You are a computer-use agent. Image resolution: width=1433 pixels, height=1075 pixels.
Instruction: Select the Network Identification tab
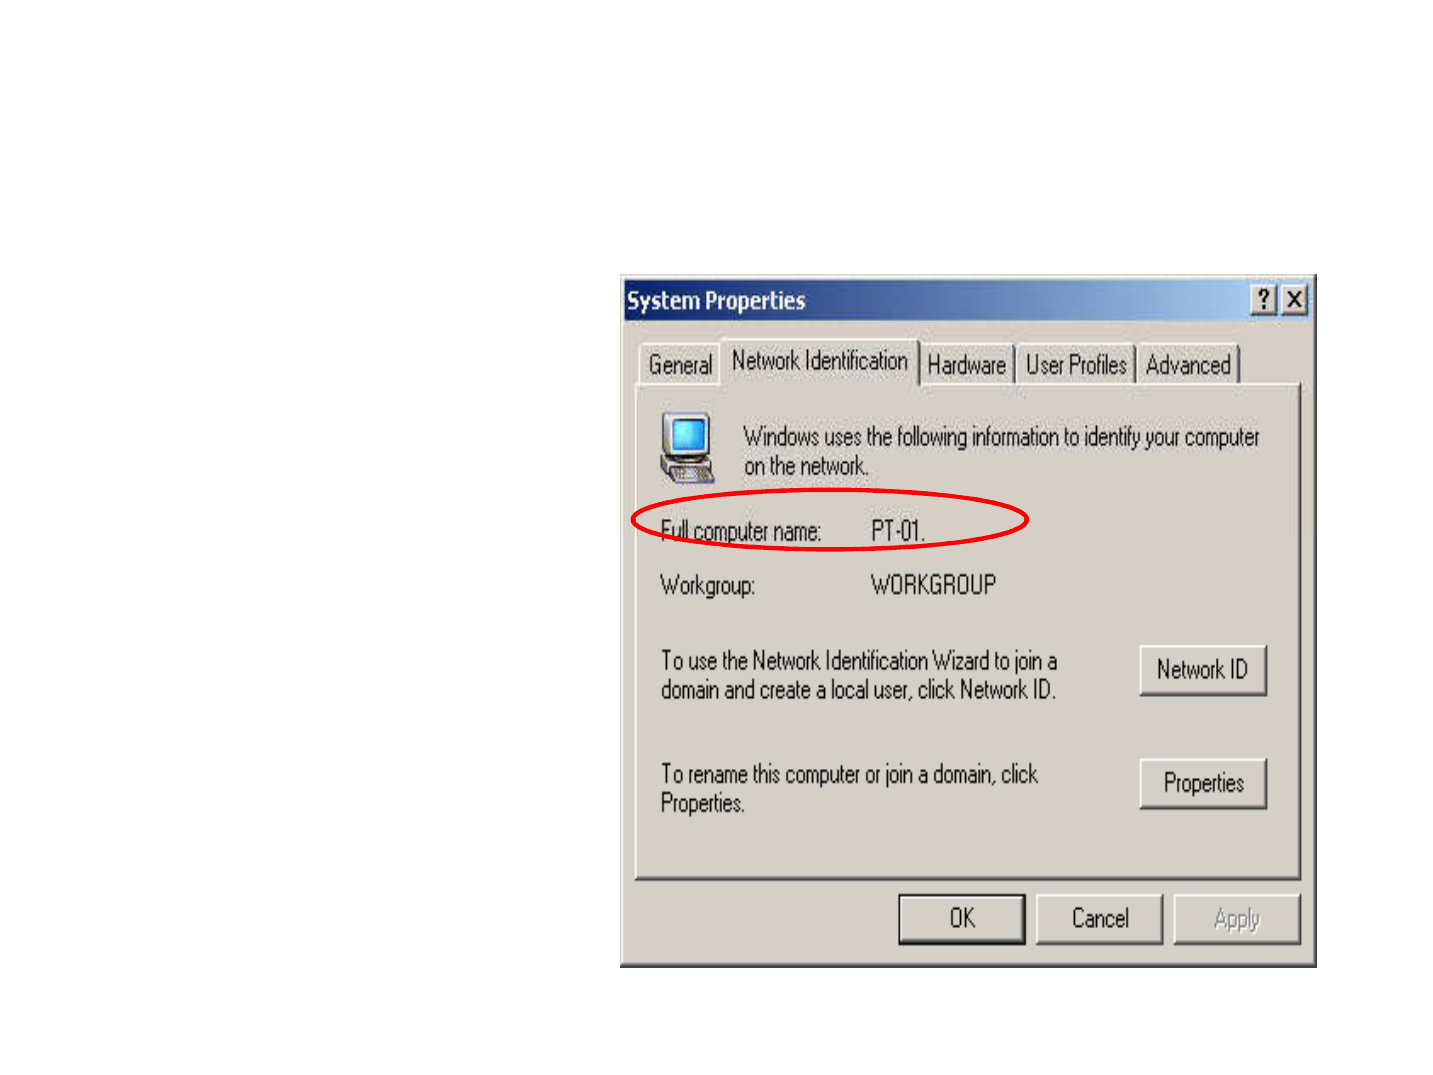coord(820,361)
